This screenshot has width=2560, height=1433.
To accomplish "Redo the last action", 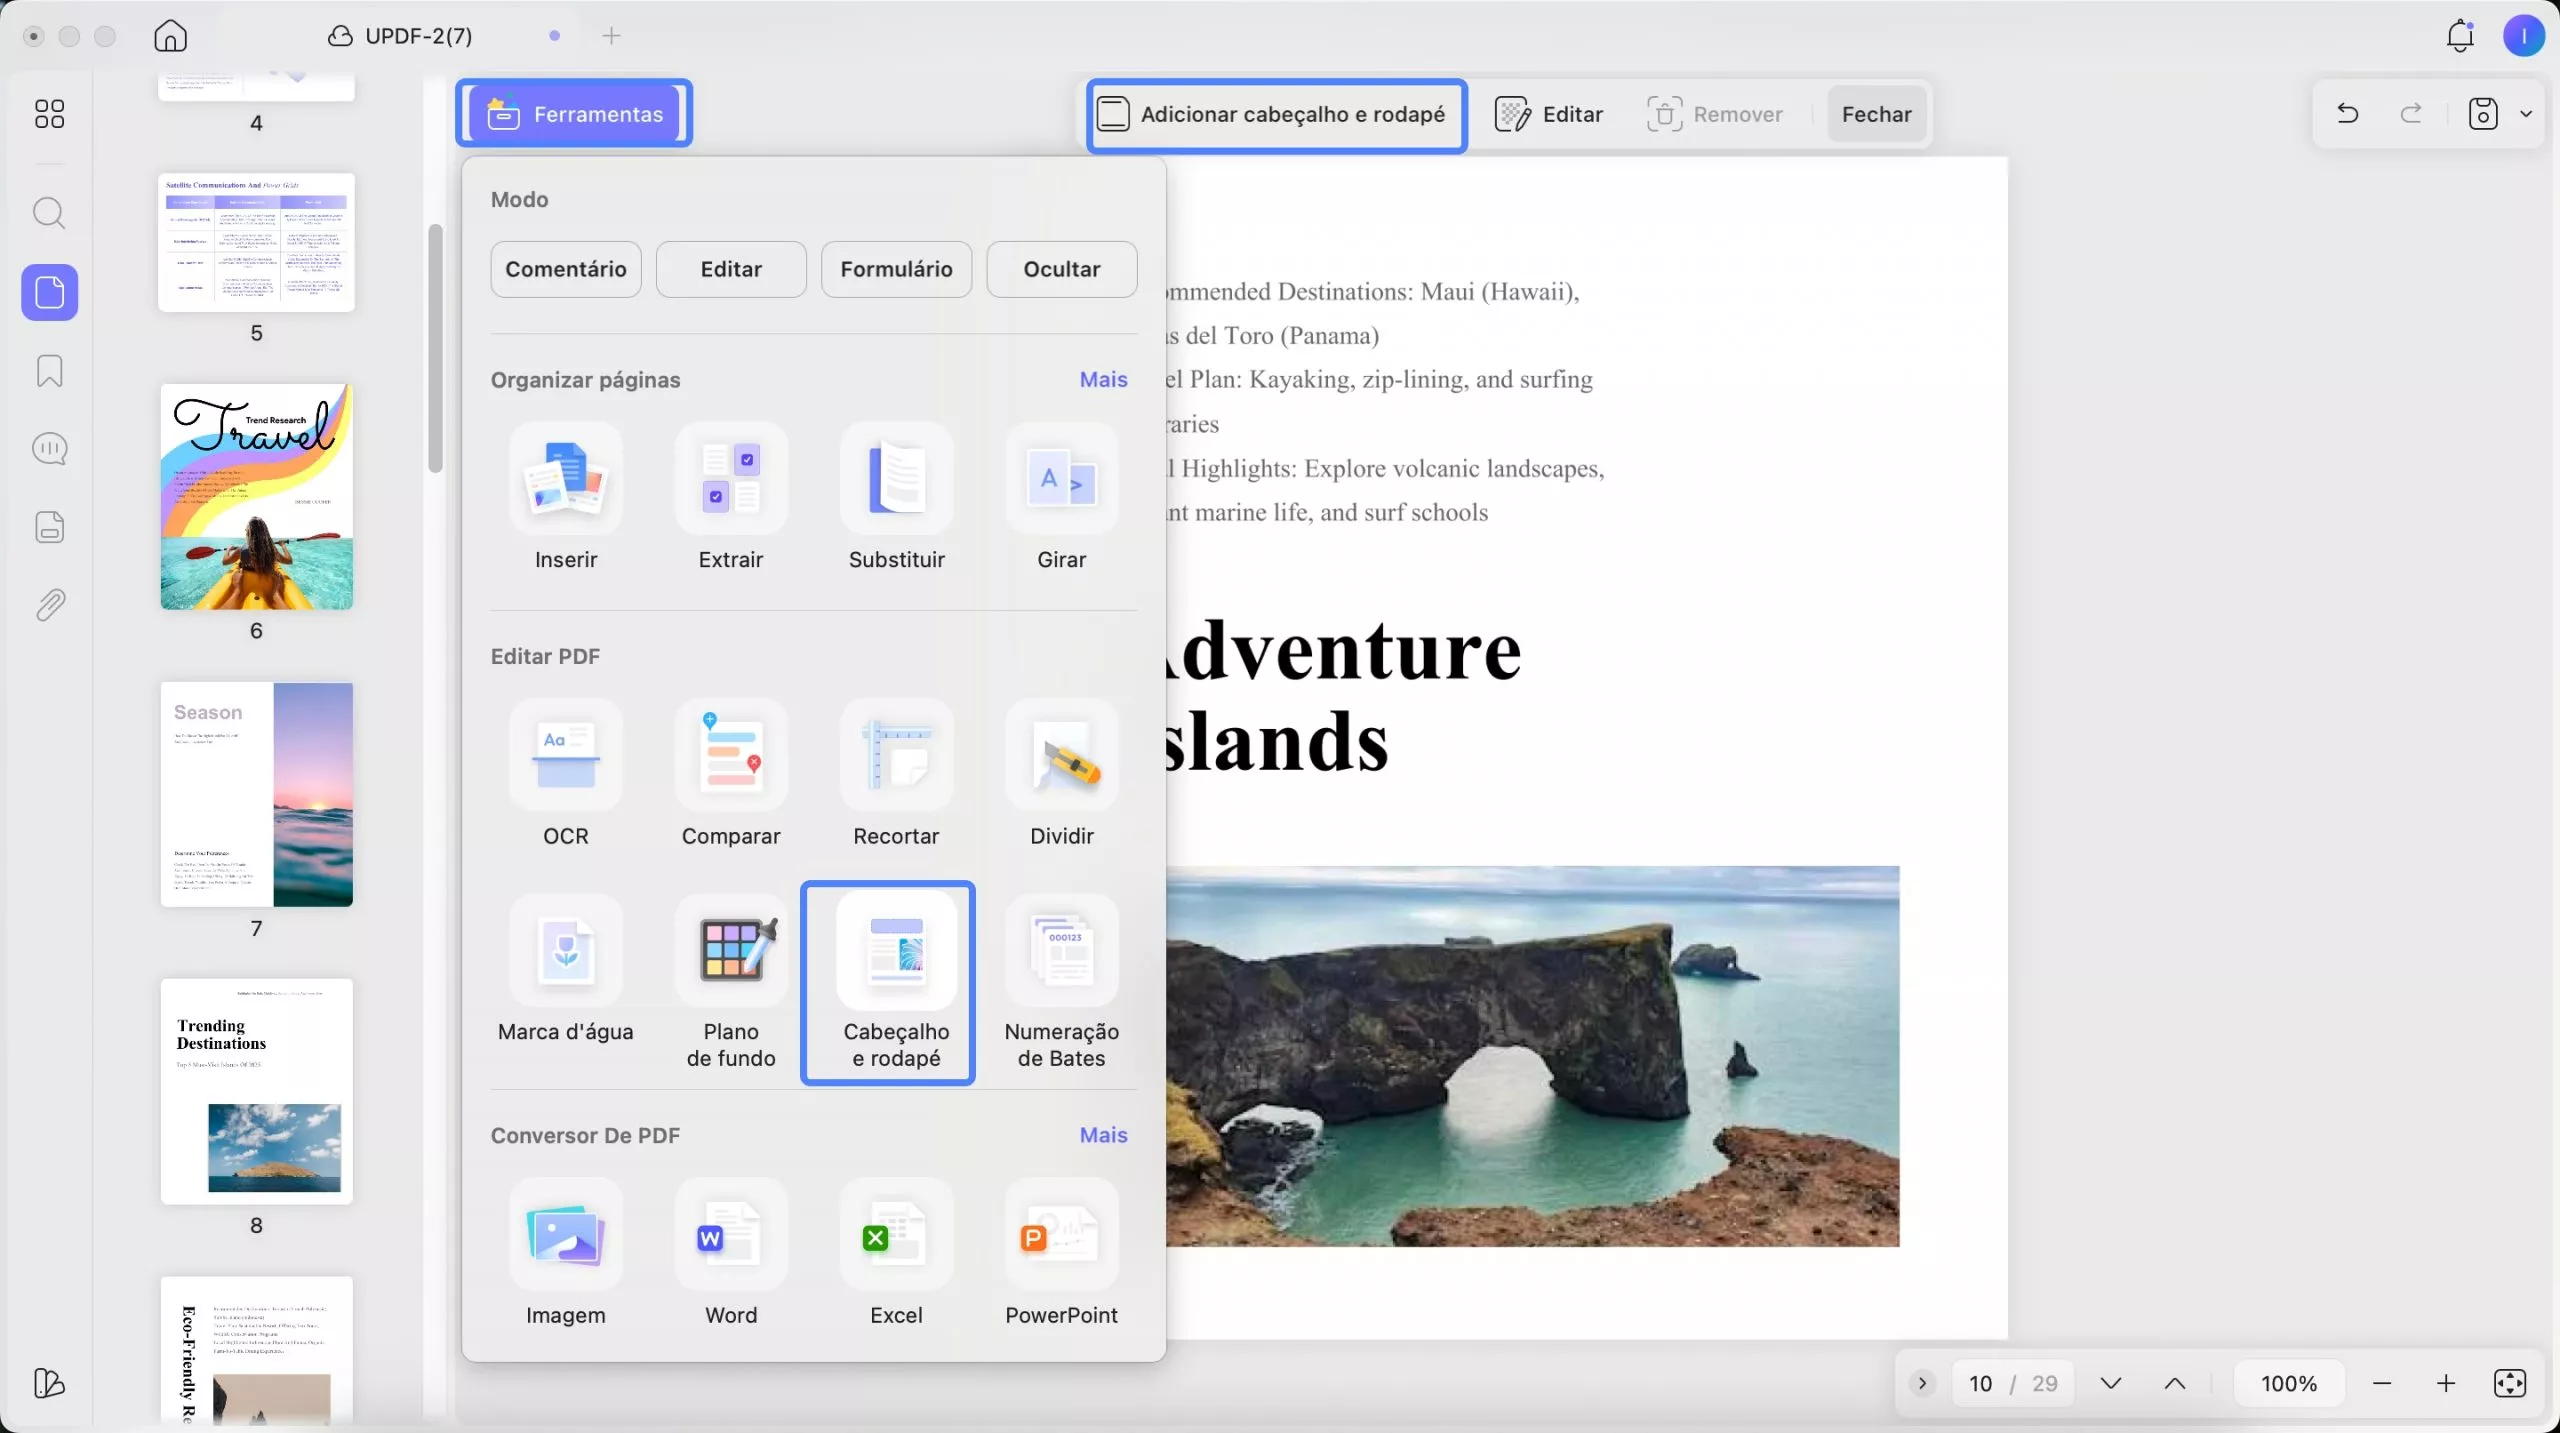I will click(x=2411, y=114).
